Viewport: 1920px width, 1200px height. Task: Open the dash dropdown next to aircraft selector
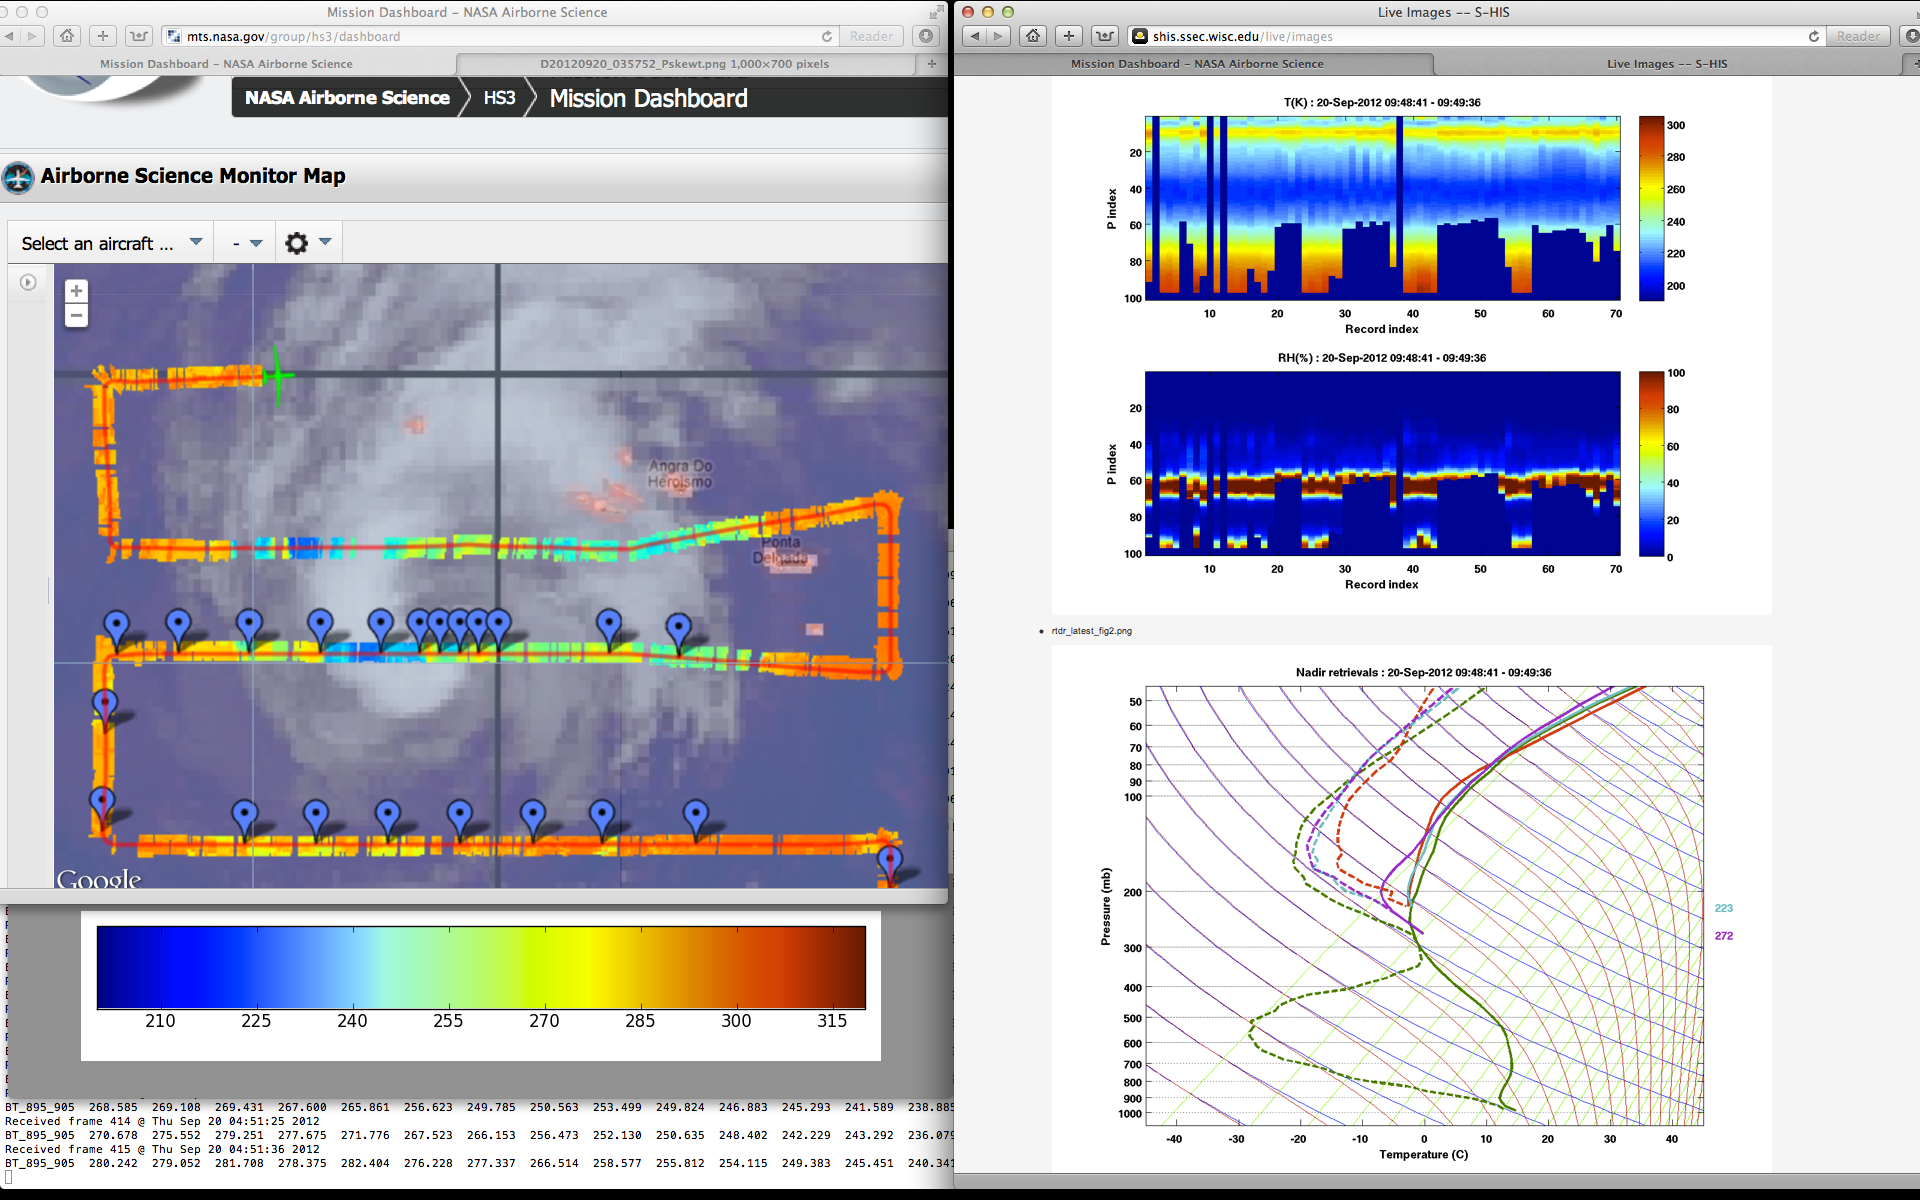coord(246,243)
